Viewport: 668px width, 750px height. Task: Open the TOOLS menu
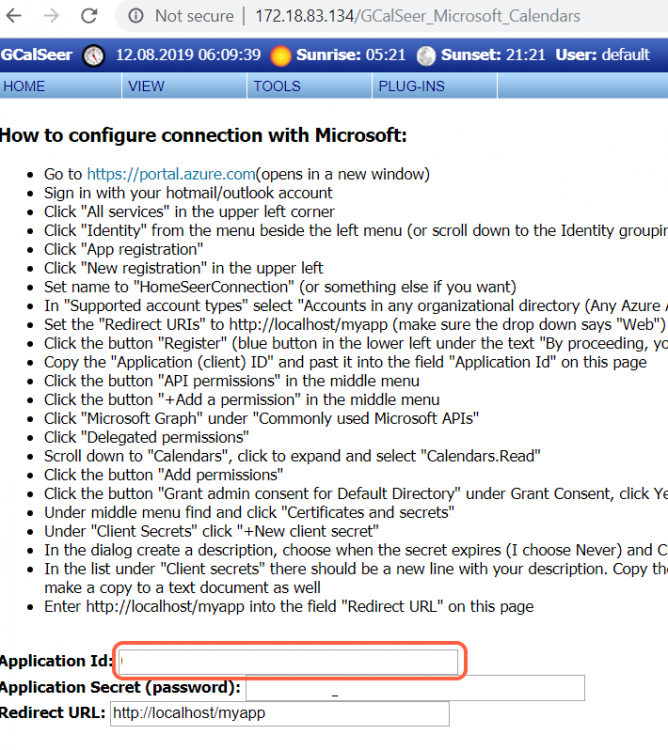tap(277, 86)
